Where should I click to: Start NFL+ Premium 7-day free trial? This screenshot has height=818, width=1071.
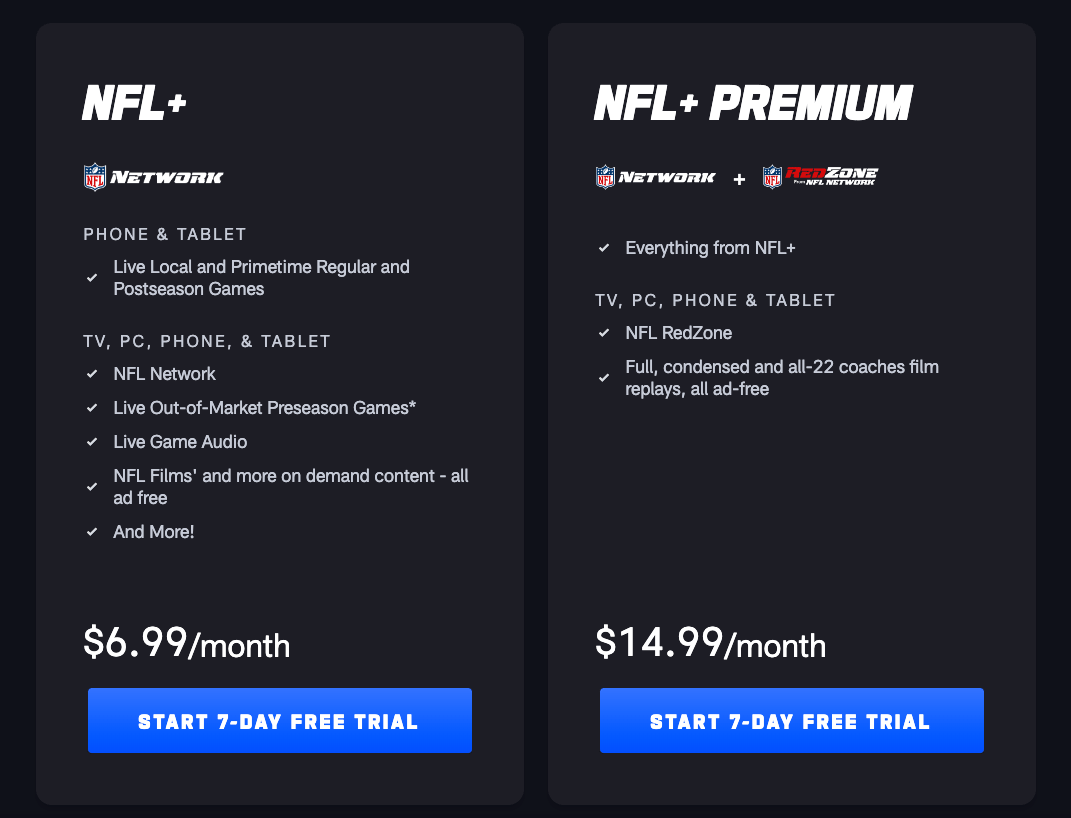pyautogui.click(x=792, y=720)
